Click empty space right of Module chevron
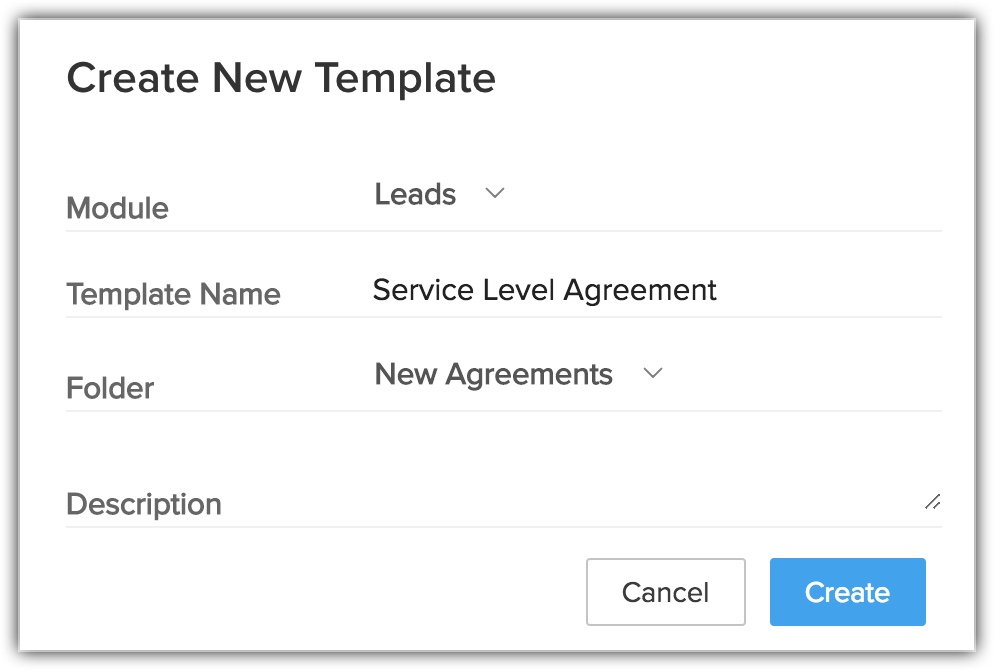Viewport: 994px width, 670px height. click(x=720, y=196)
